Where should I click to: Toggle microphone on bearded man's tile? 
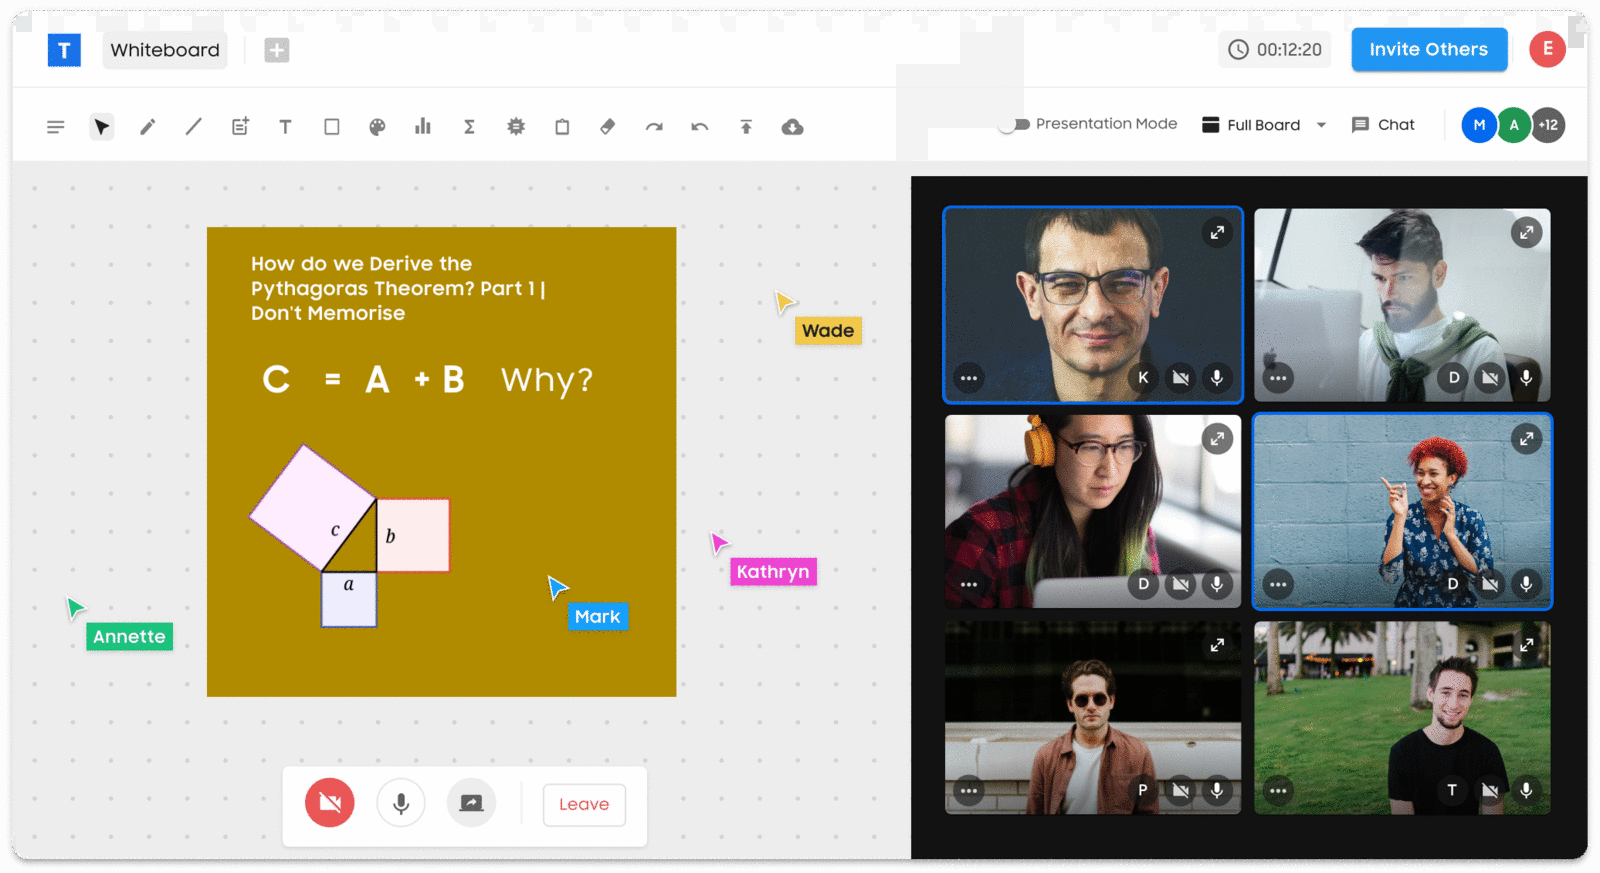1526,378
